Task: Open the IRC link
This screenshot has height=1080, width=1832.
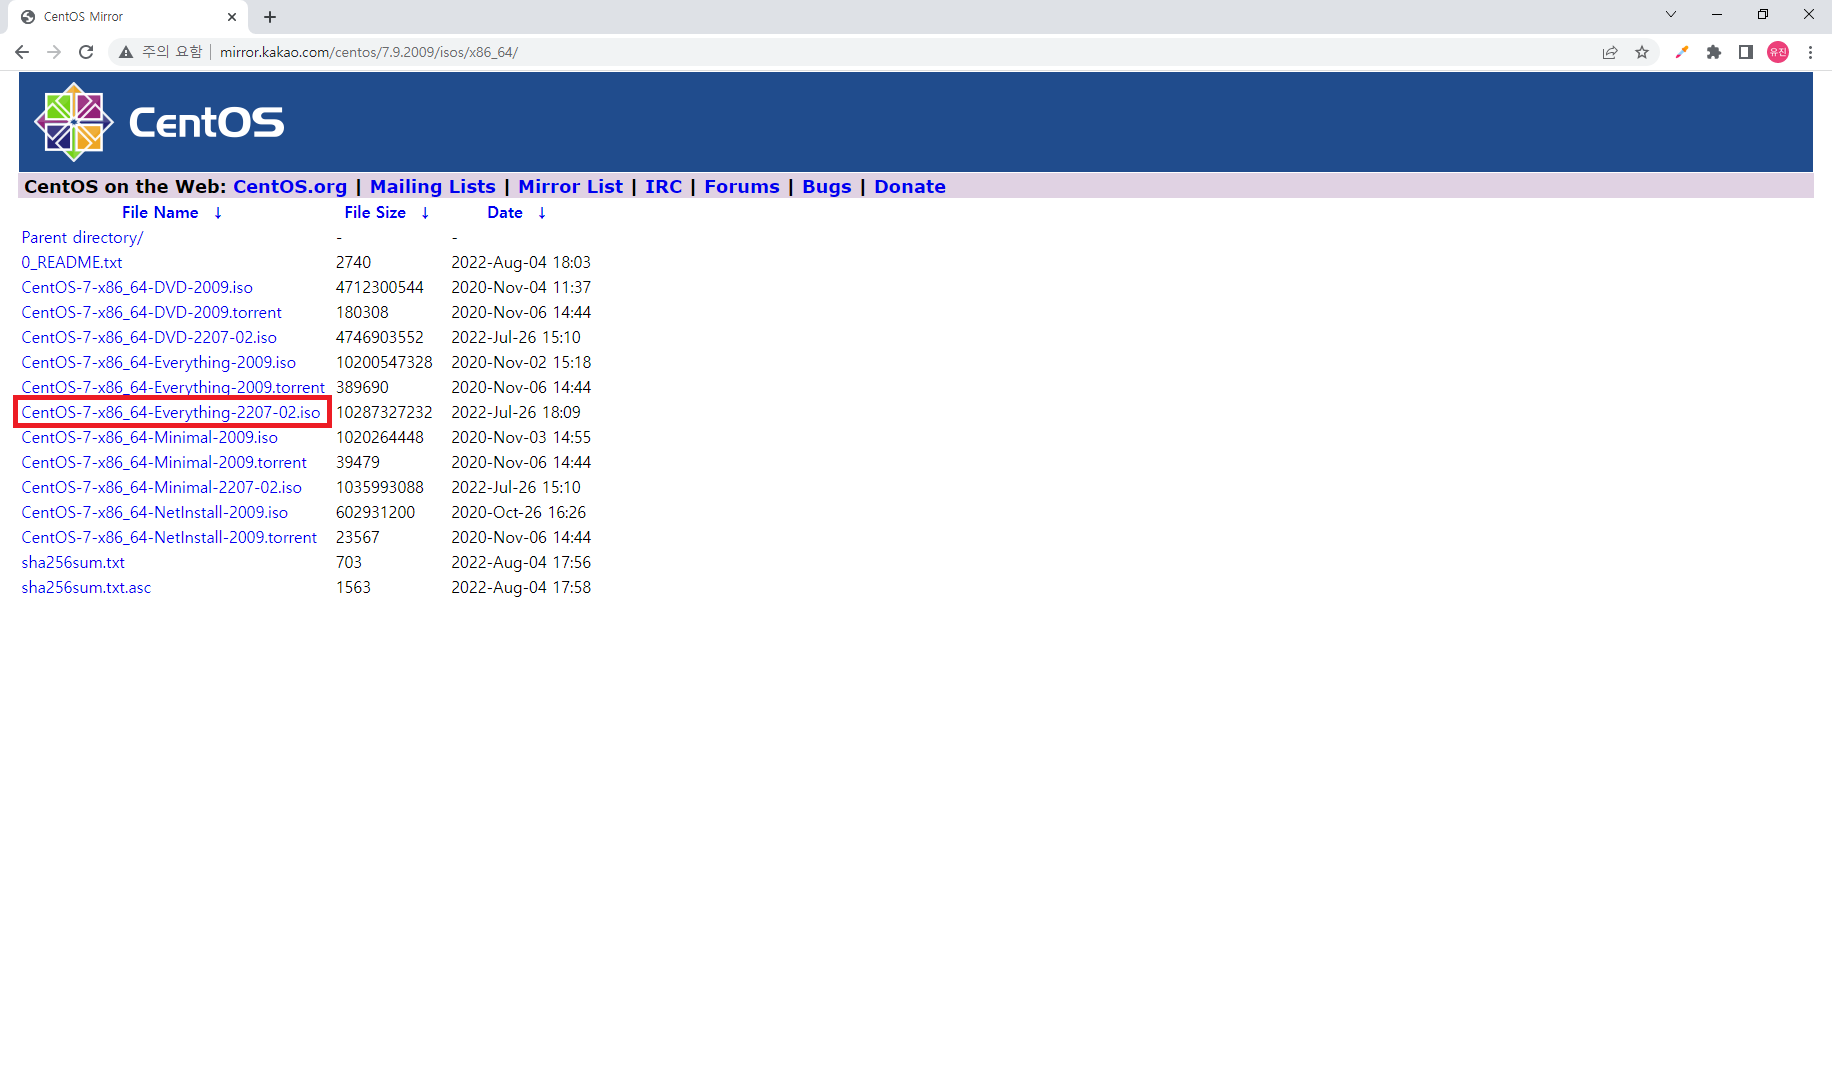Action: 663,187
